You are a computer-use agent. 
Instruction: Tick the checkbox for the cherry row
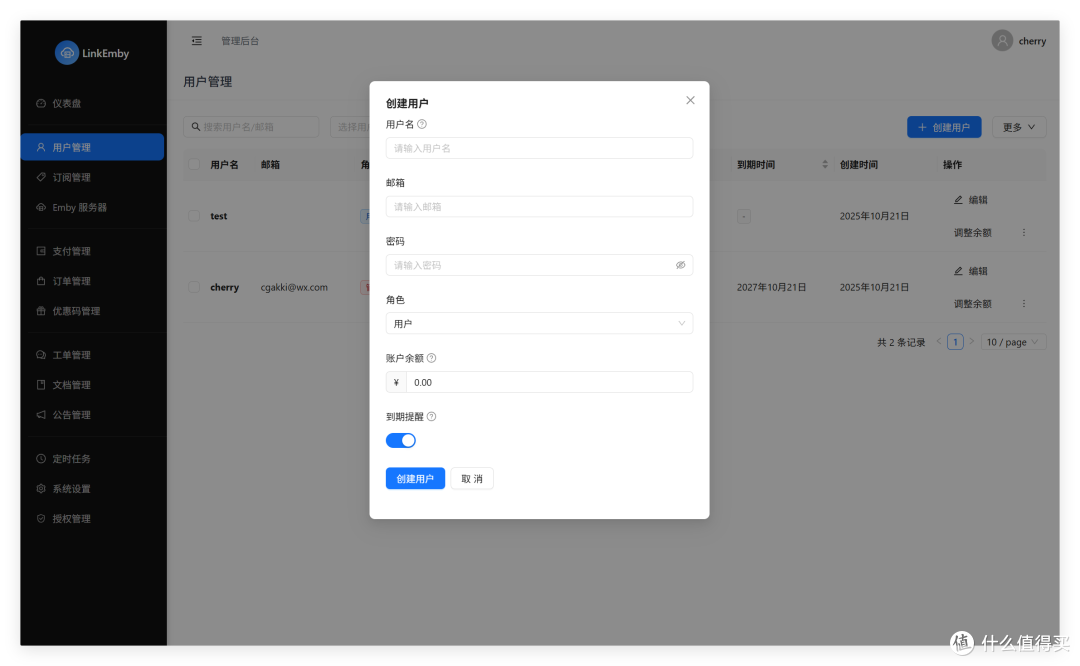pyautogui.click(x=194, y=287)
